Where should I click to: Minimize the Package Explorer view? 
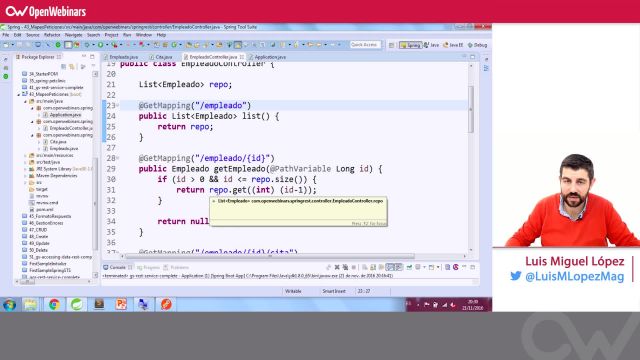pos(84,57)
